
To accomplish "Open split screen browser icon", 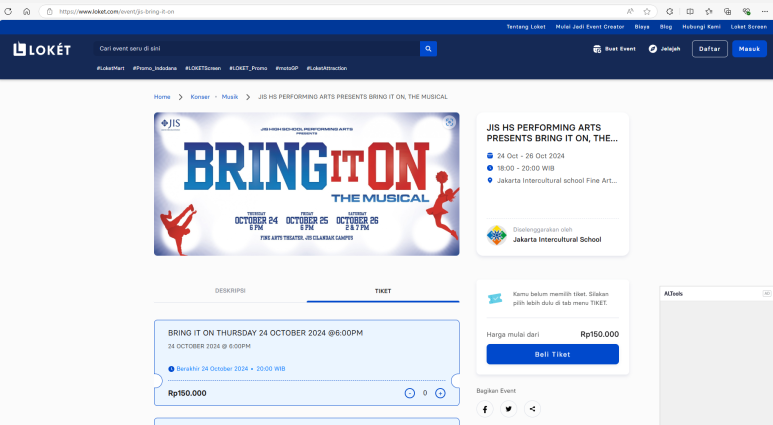I will (690, 11).
